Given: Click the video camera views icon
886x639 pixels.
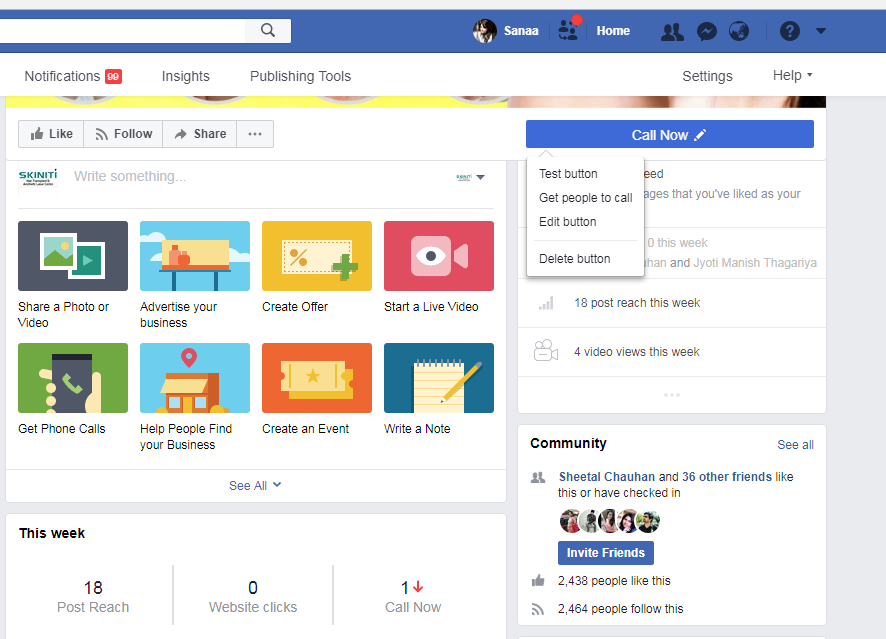Looking at the screenshot, I should point(546,351).
